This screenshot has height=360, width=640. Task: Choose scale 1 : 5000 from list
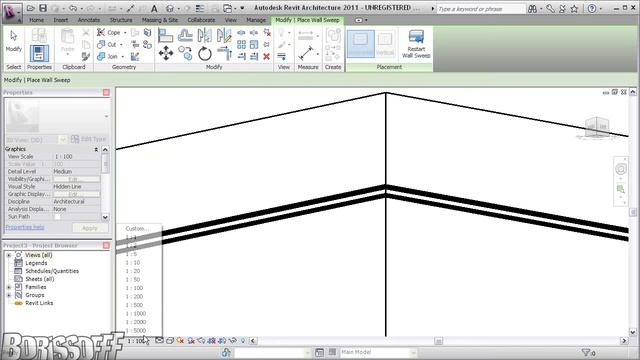pos(136,331)
